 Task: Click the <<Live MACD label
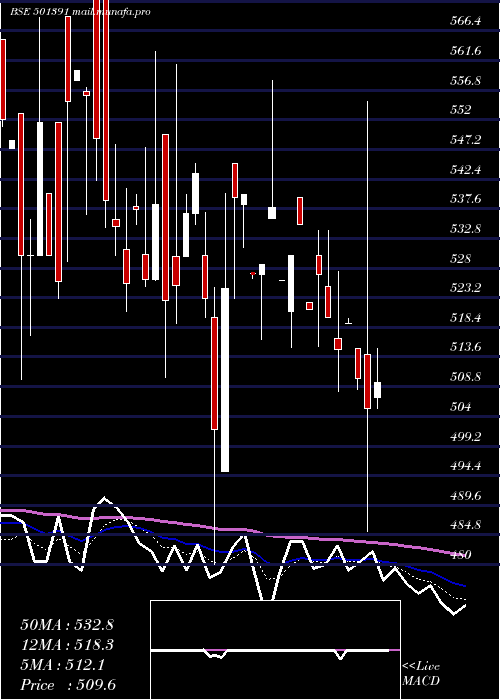(x=421, y=673)
